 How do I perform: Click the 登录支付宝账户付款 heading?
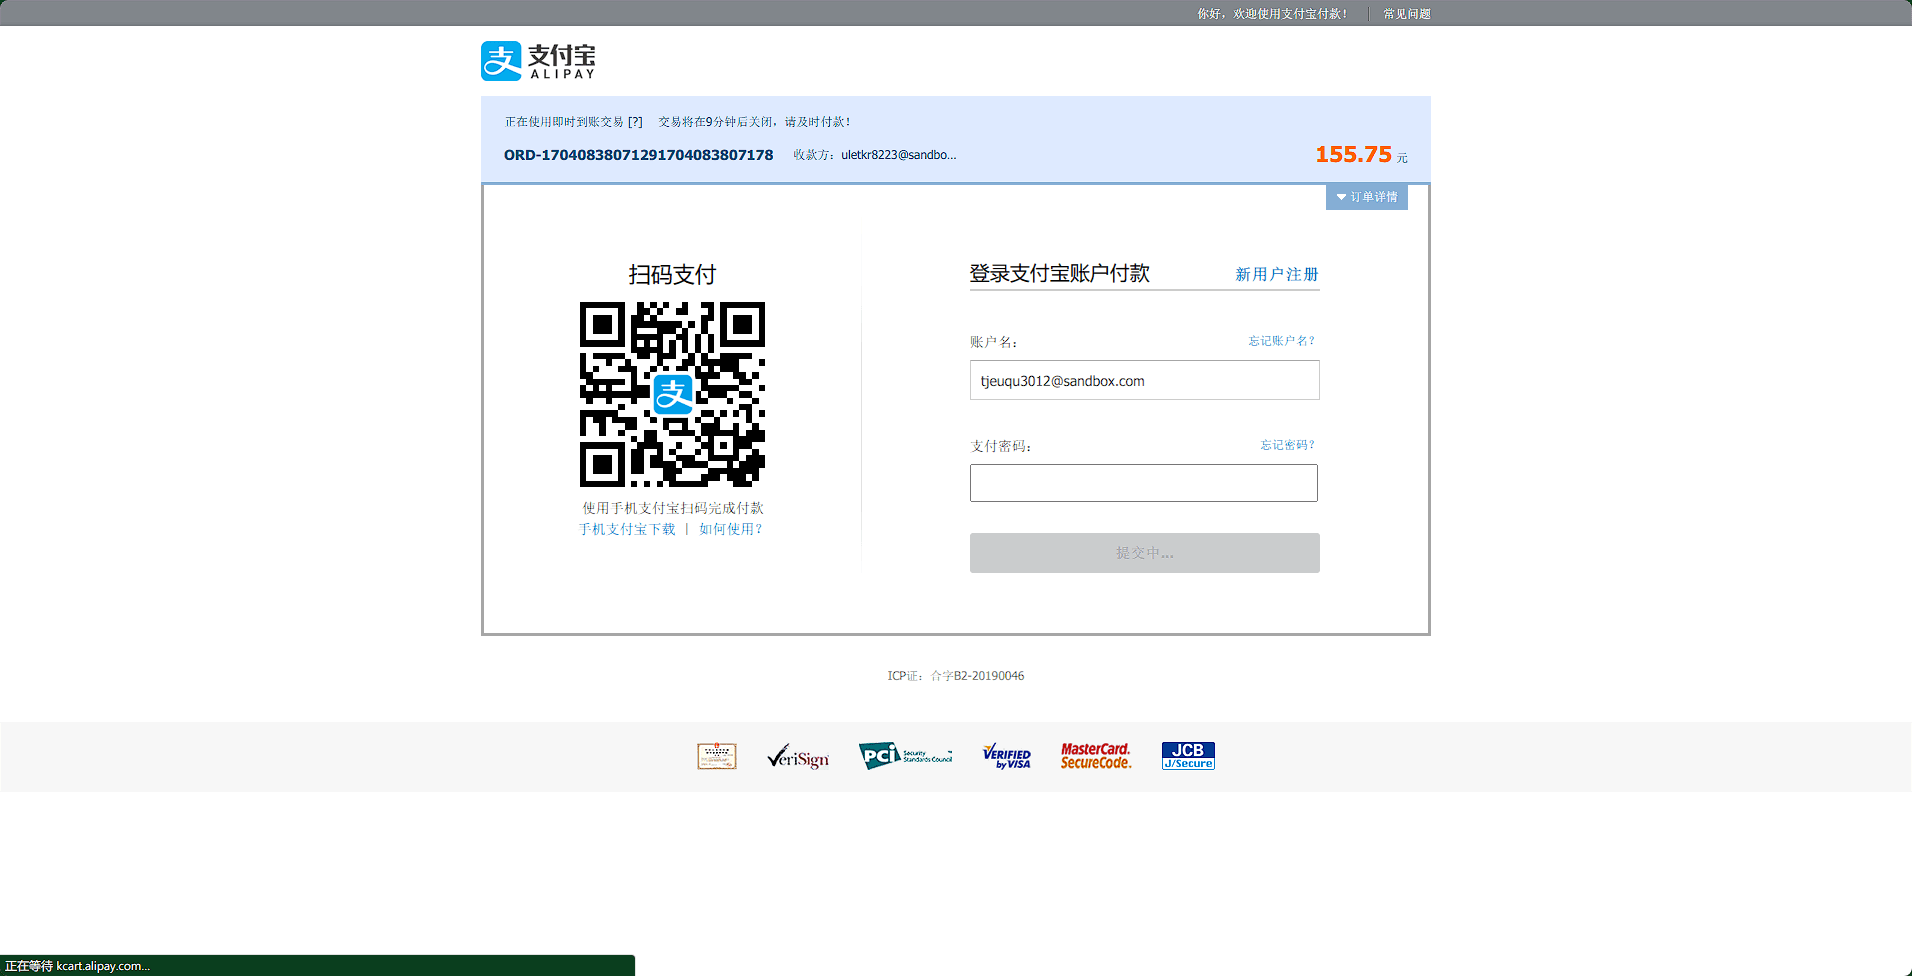click(1060, 274)
